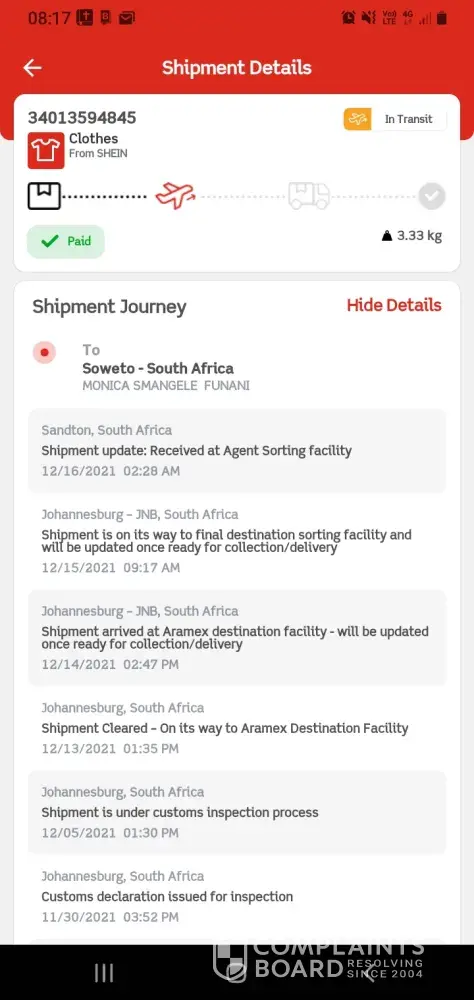The image size is (474, 1000).
Task: Open Android recent apps button
Action: (104, 973)
